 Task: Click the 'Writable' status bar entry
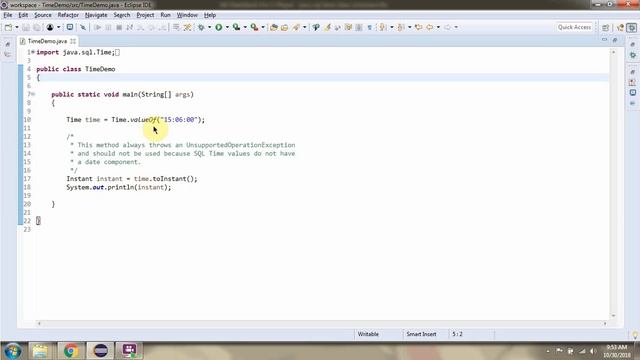coord(368,334)
